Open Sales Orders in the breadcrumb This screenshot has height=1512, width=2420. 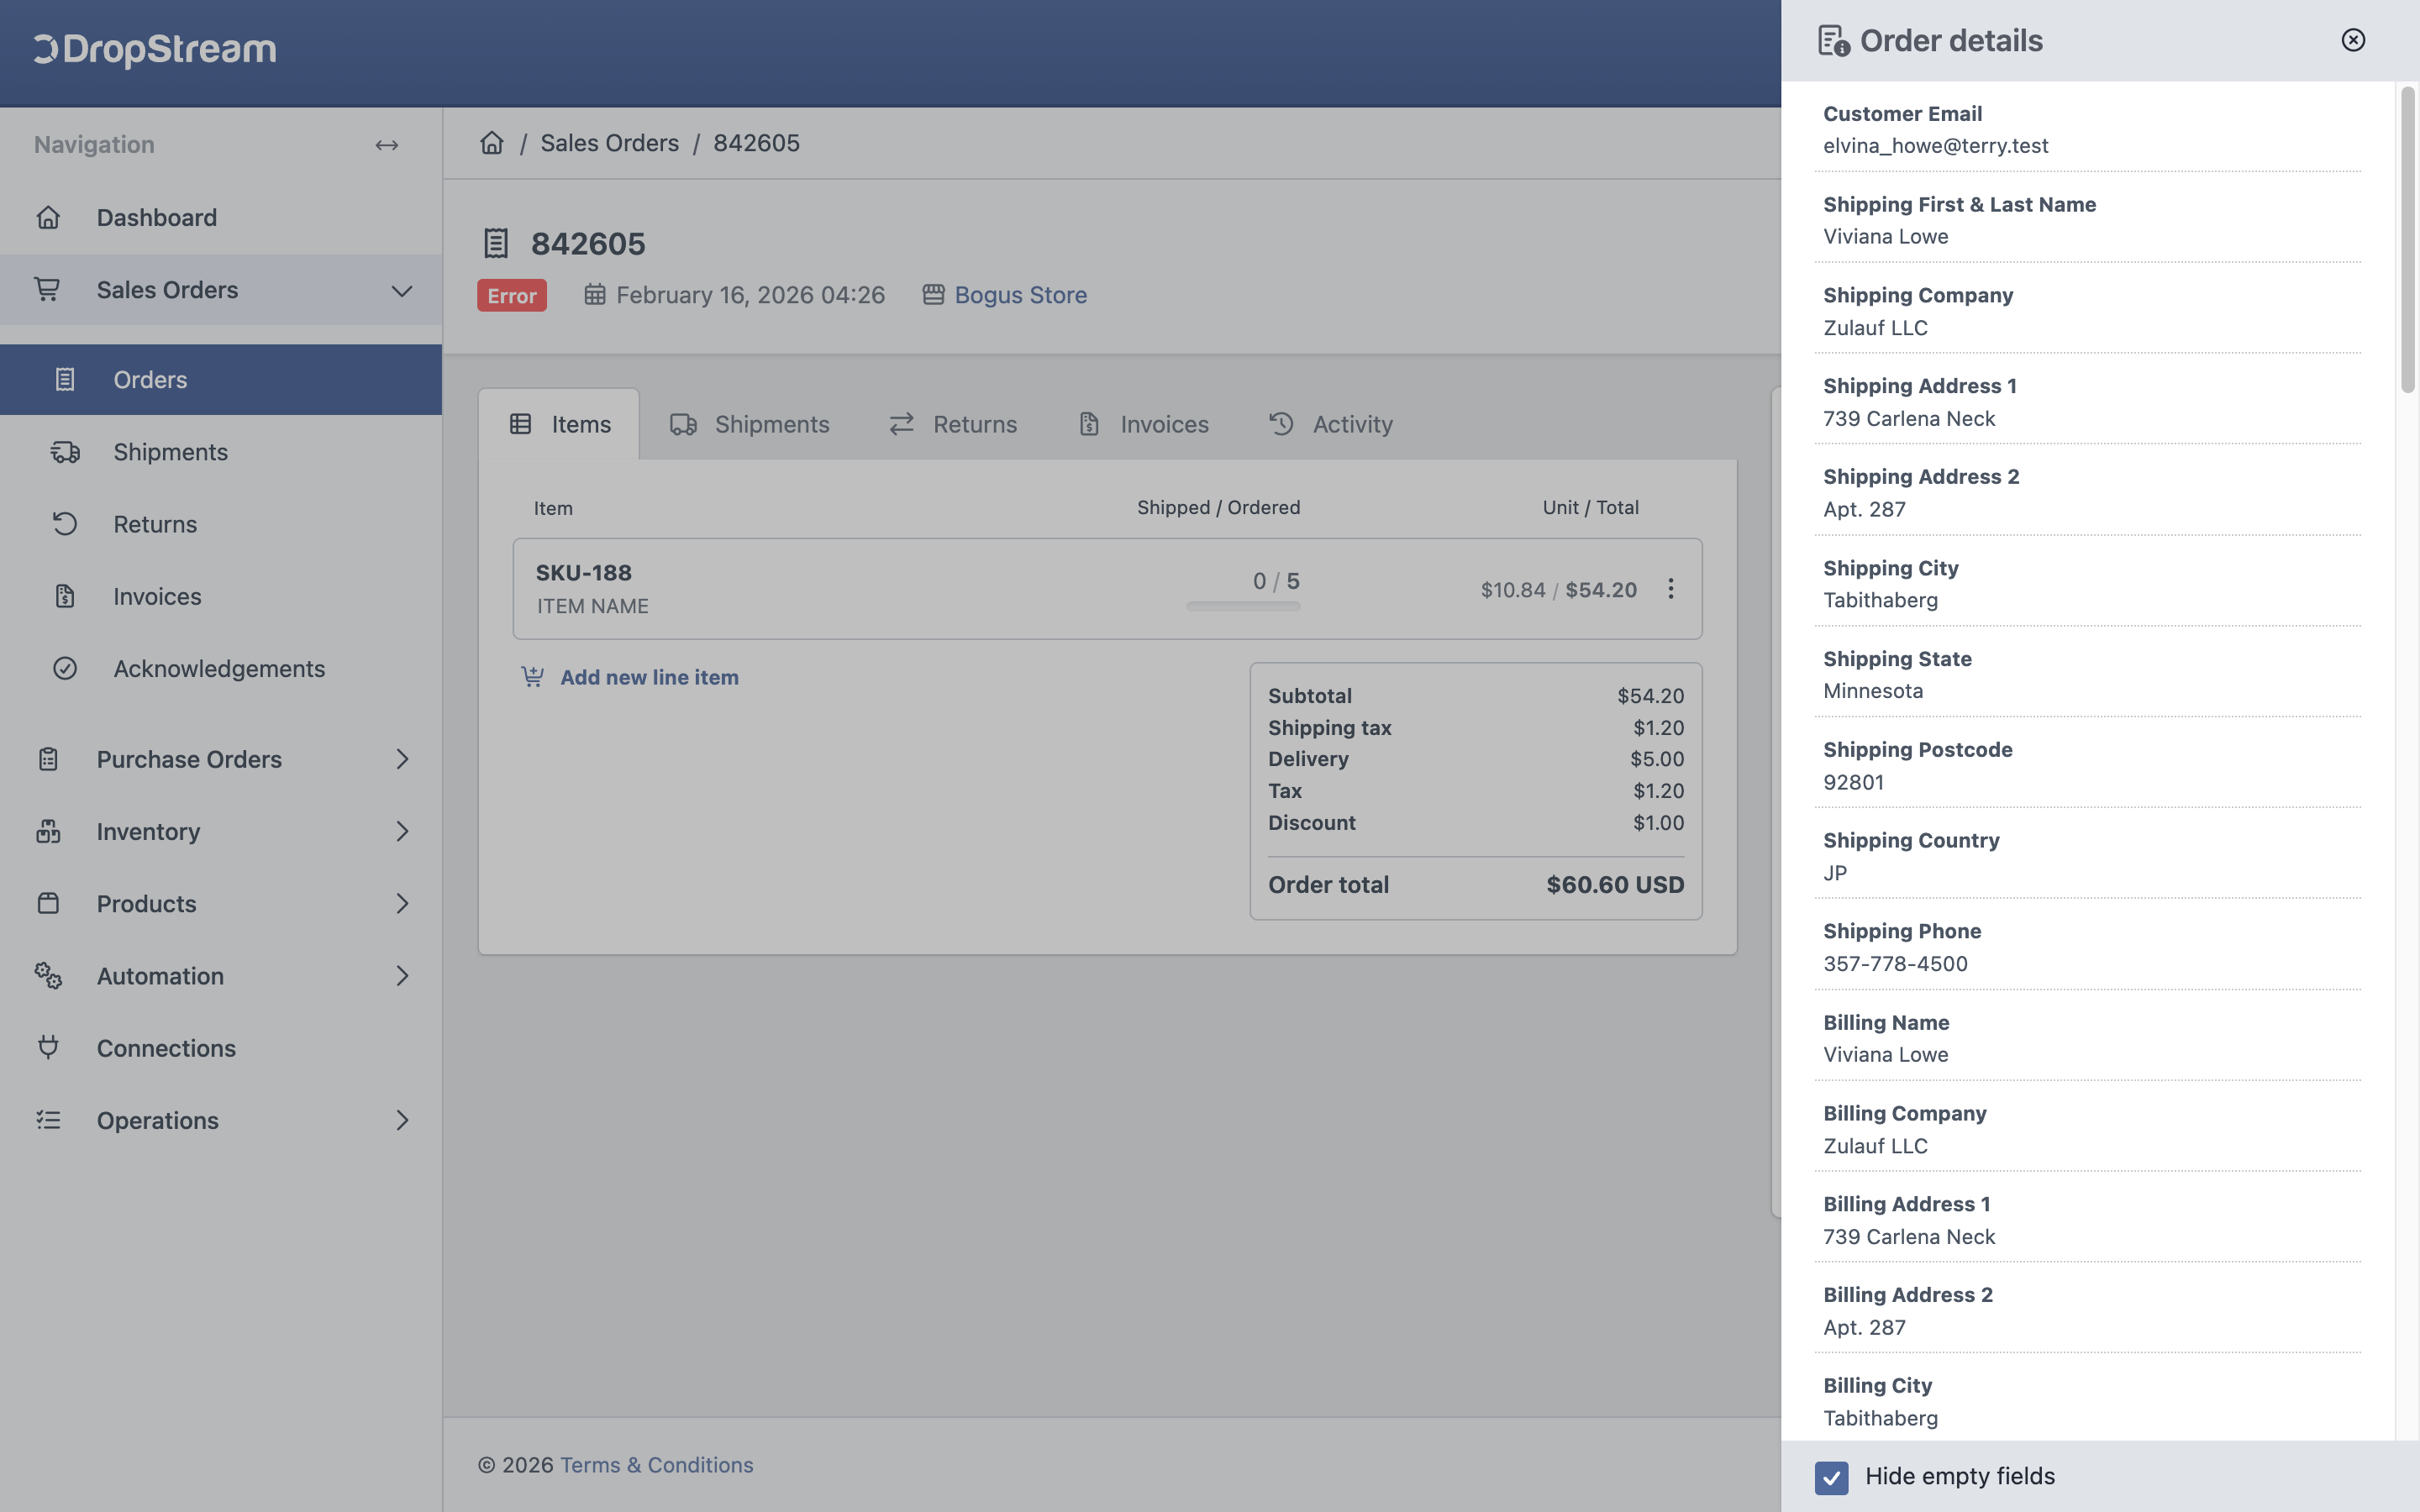pos(609,143)
